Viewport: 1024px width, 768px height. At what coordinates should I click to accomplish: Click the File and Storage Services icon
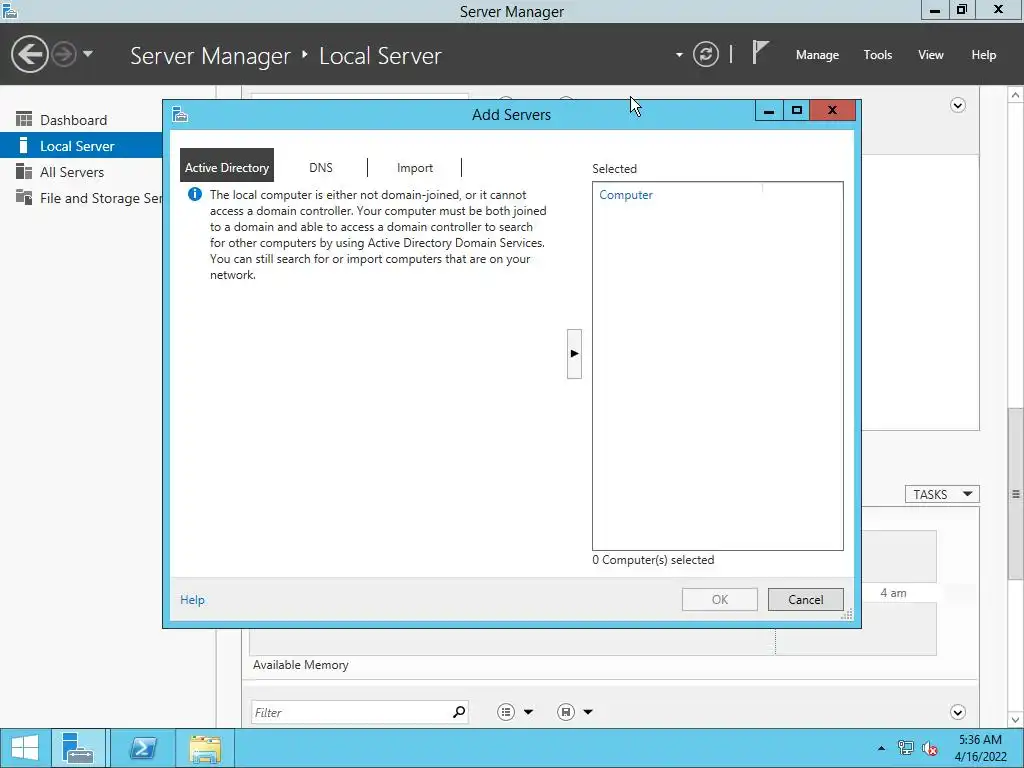click(x=24, y=197)
